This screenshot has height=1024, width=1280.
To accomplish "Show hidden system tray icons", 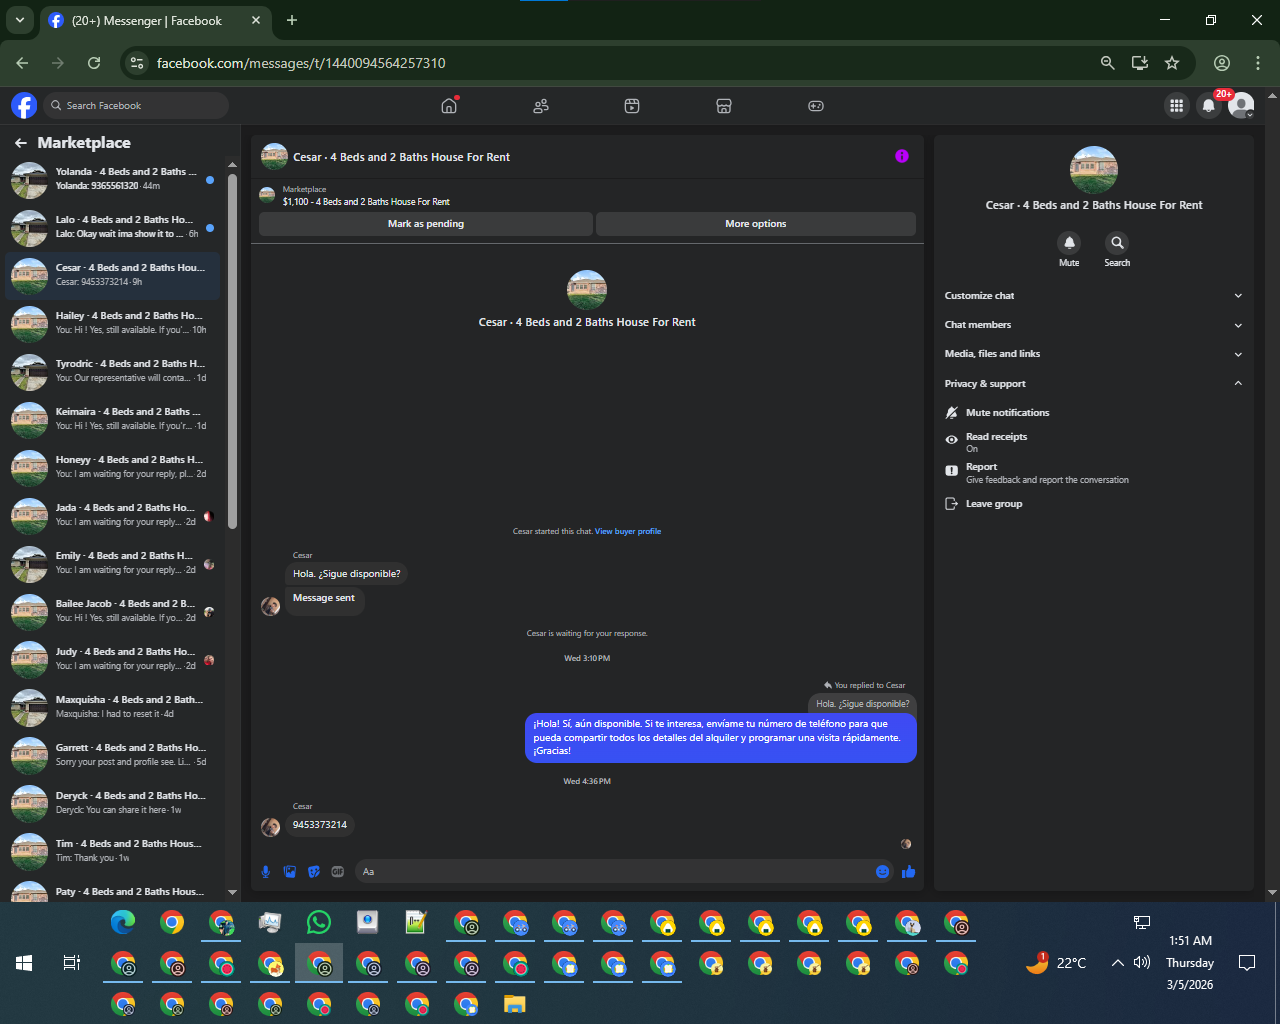I will coord(1117,963).
